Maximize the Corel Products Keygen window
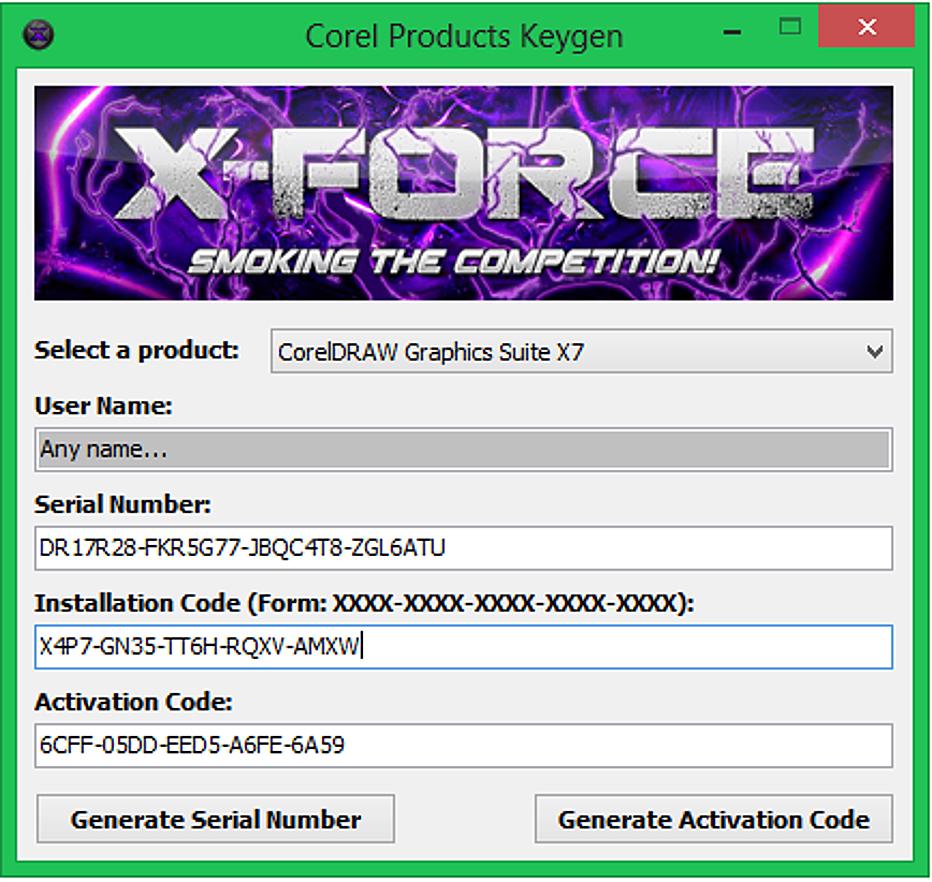The width and height of the screenshot is (932, 882). (x=790, y=27)
